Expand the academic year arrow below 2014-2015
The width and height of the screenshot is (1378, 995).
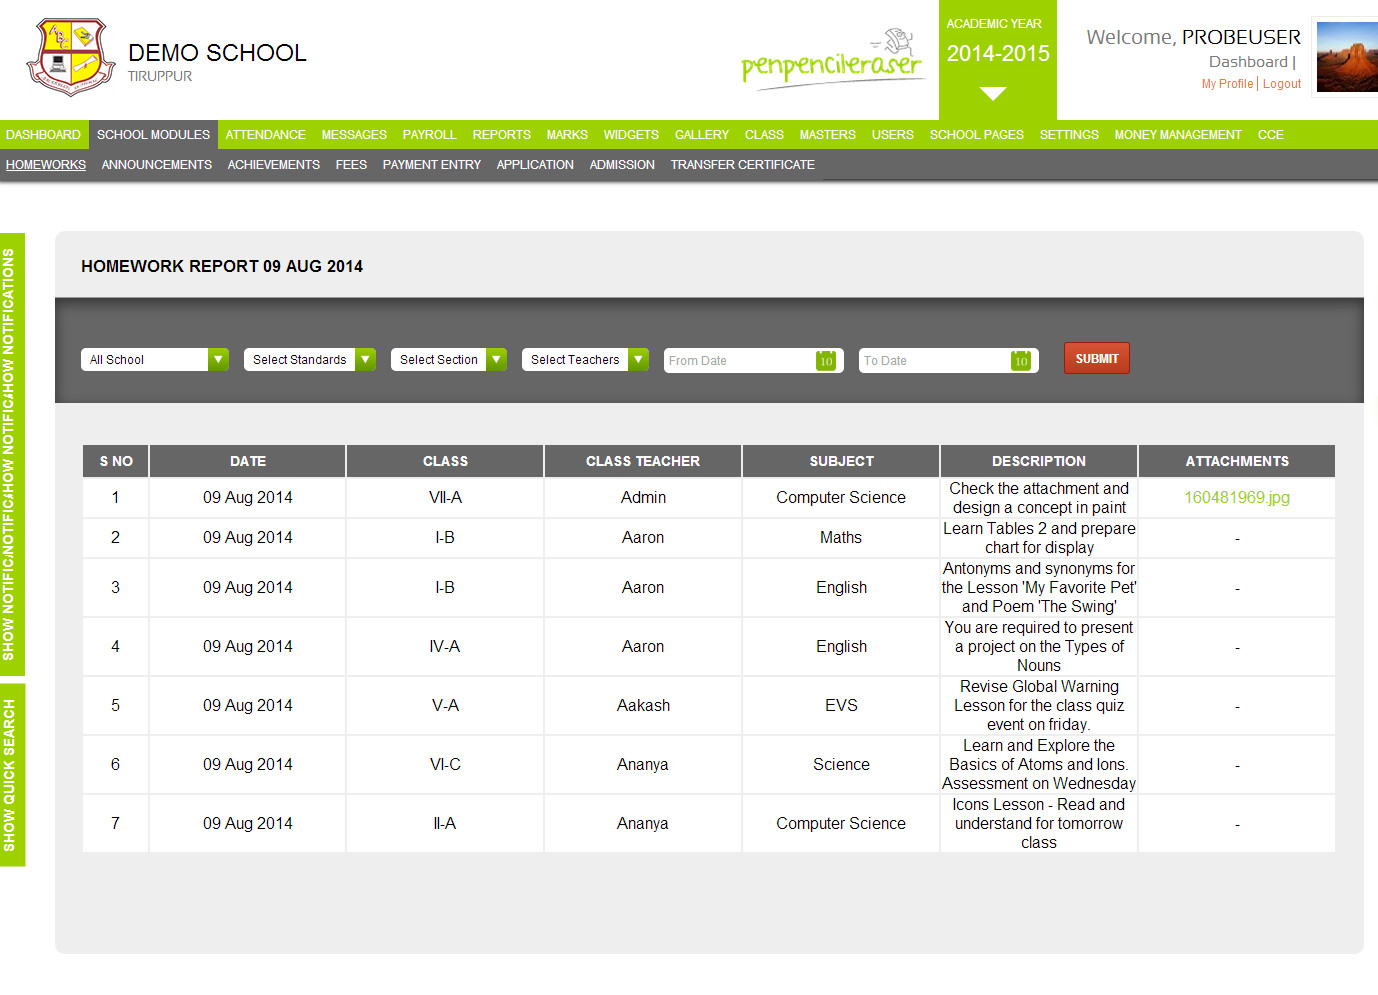pyautogui.click(x=992, y=94)
